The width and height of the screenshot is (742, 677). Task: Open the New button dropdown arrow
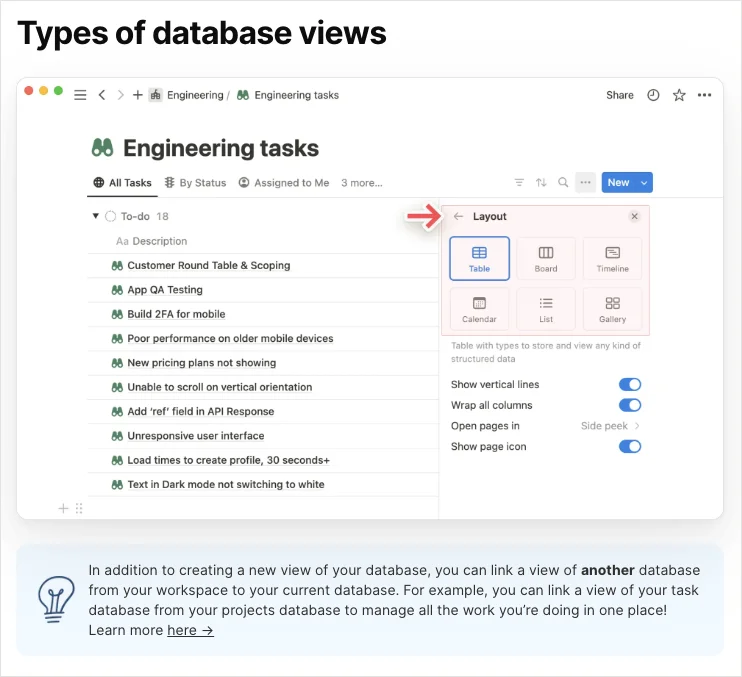644,183
